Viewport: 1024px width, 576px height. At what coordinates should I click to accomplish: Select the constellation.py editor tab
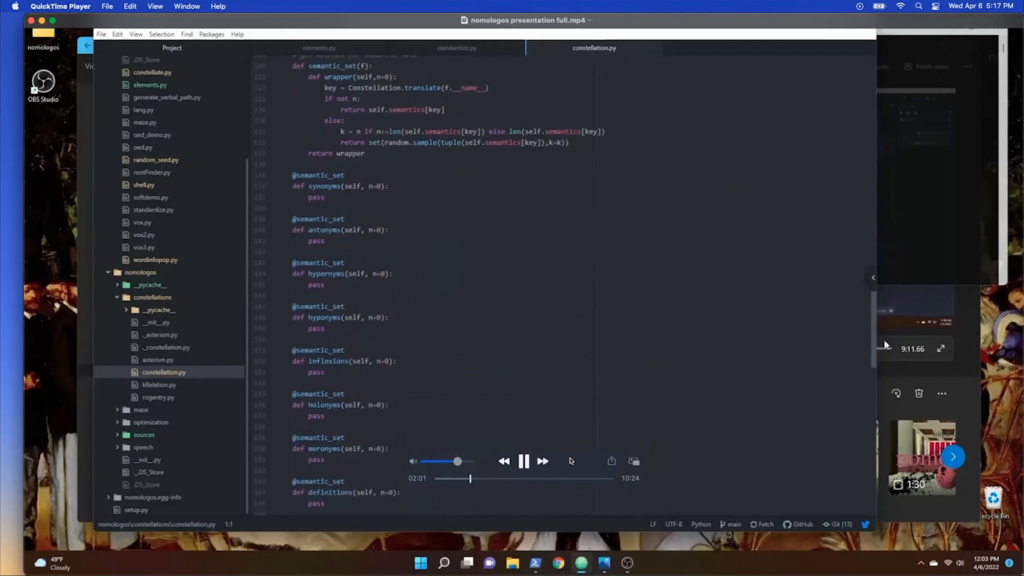[594, 48]
